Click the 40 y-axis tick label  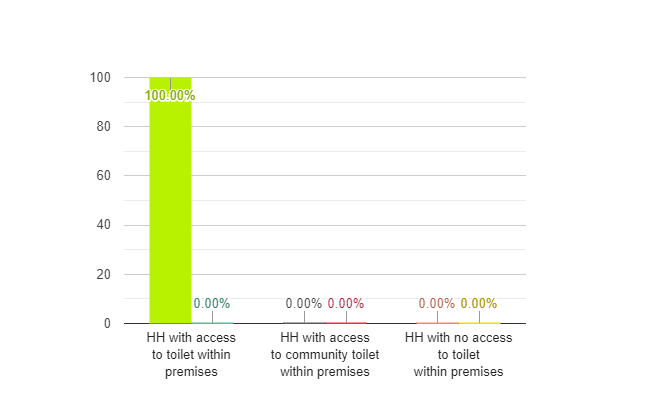[104, 225]
